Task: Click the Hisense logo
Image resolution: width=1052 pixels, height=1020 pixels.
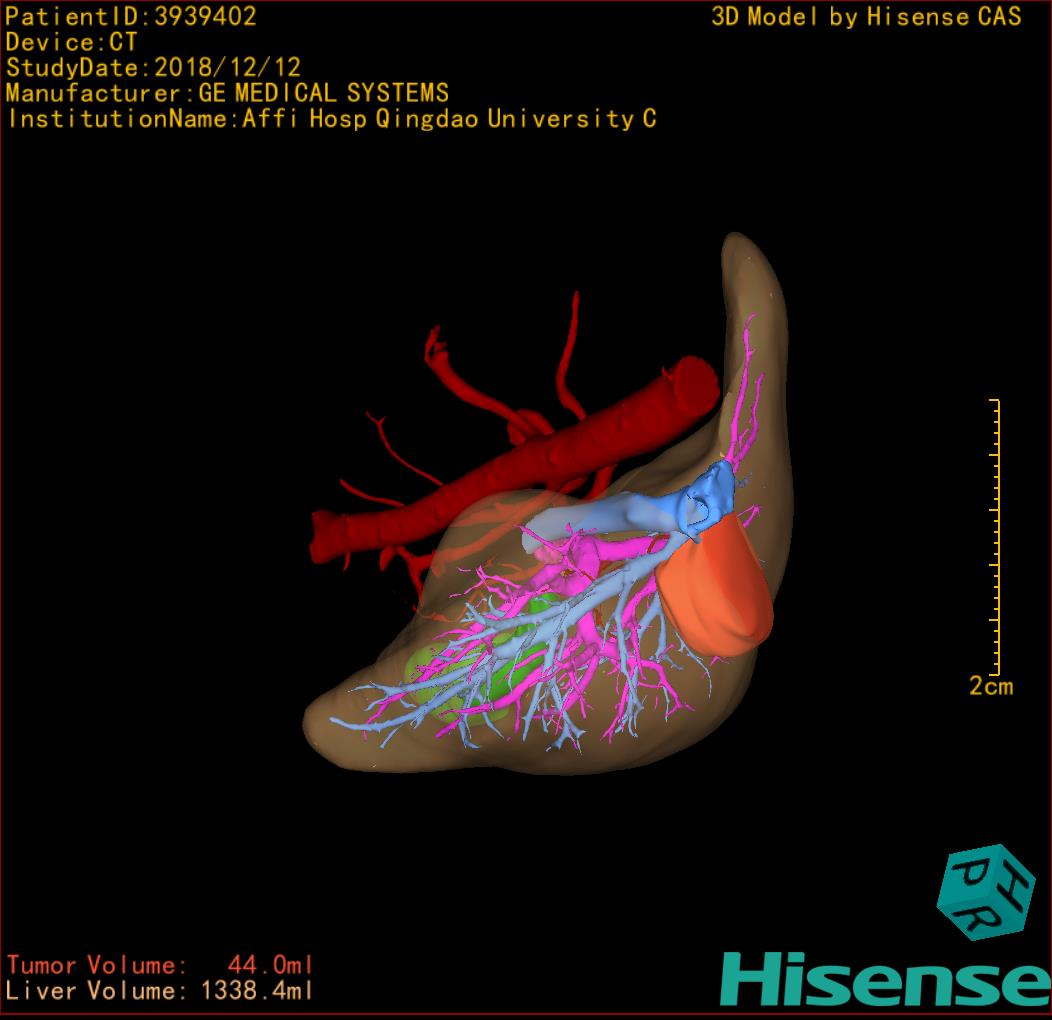Action: 886,978
